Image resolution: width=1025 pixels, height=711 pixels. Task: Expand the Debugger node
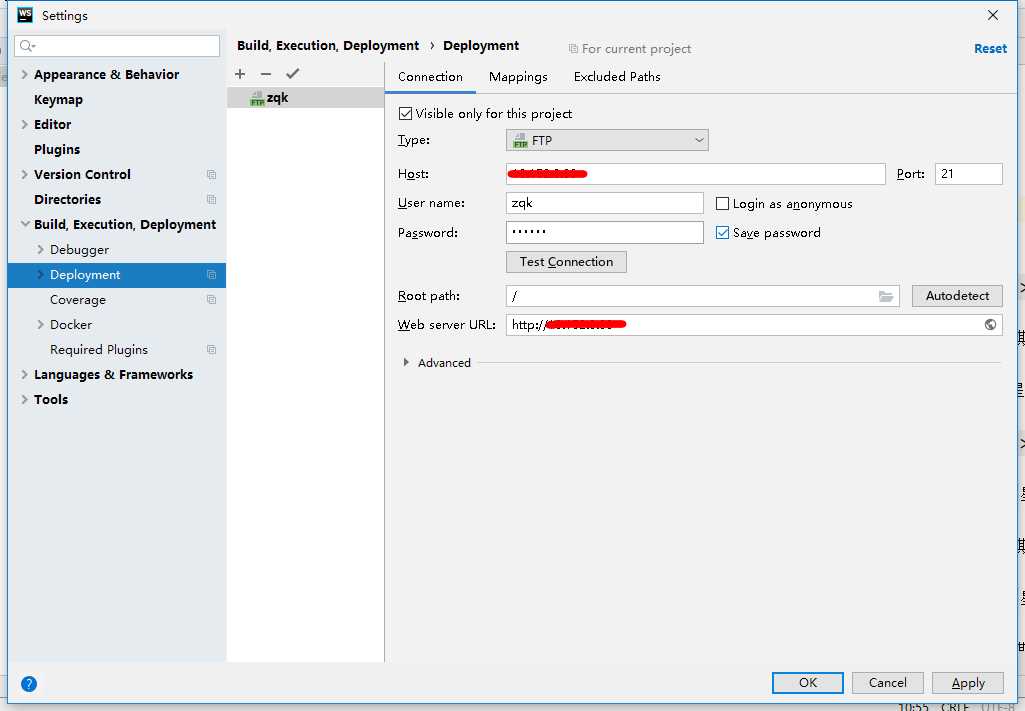click(x=40, y=250)
